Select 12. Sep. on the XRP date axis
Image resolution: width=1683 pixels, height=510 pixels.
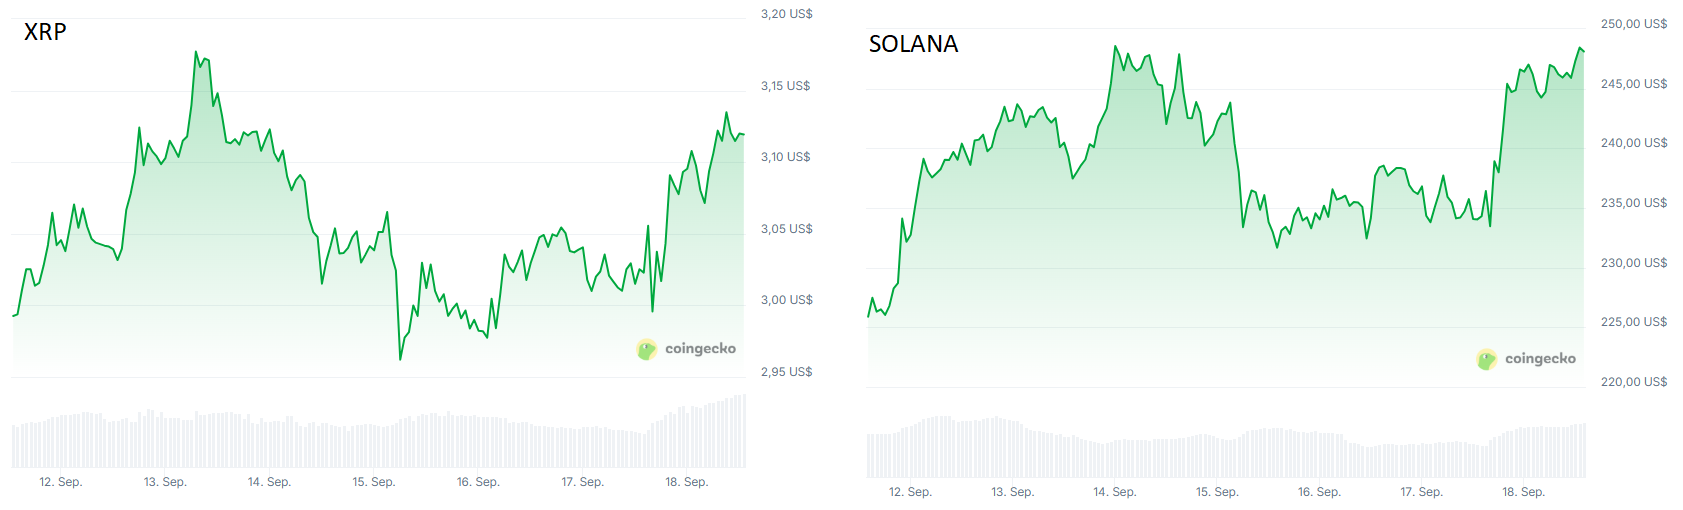[61, 482]
